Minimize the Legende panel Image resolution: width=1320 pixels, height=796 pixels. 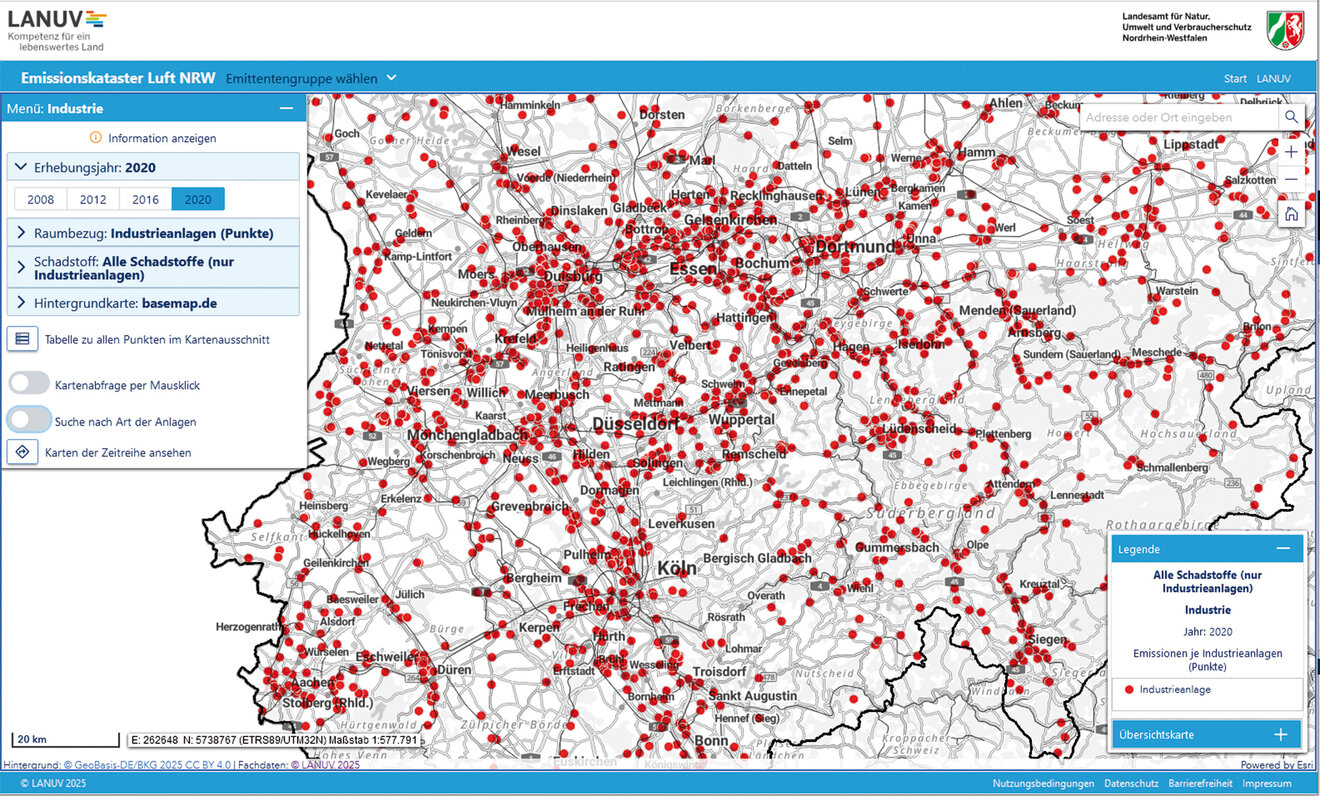tap(1283, 549)
